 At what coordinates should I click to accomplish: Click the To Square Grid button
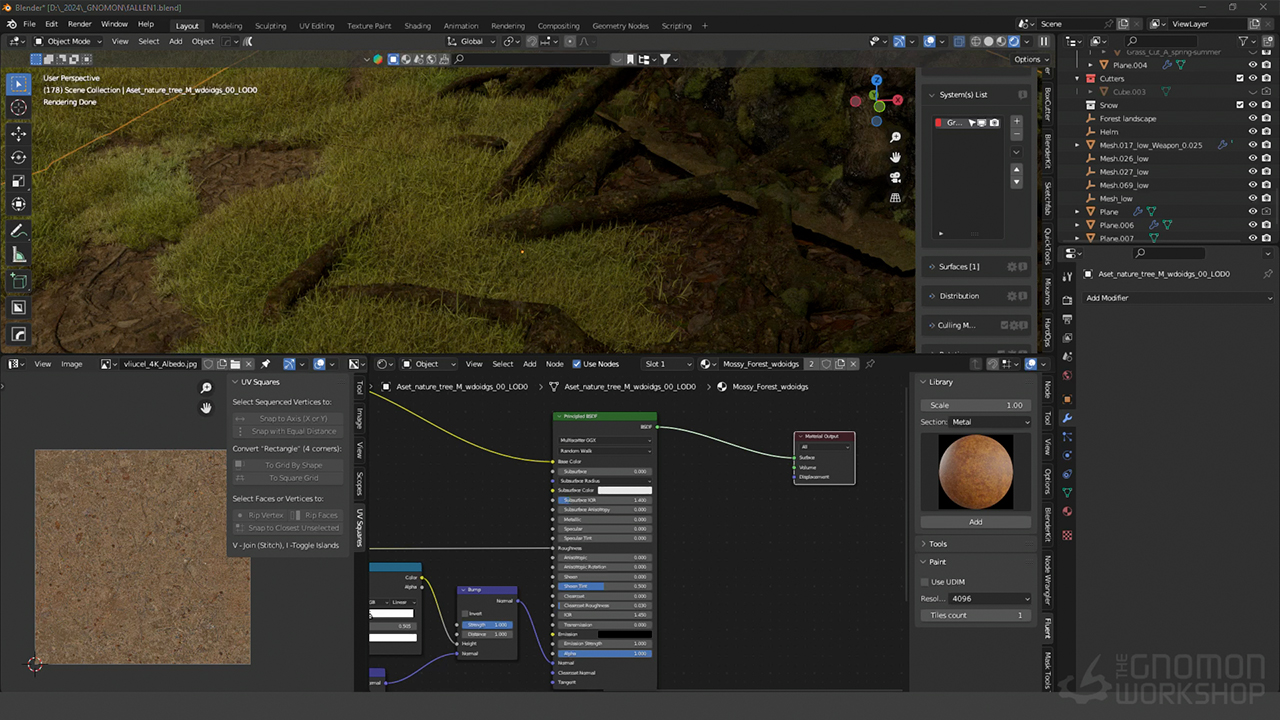click(x=293, y=478)
